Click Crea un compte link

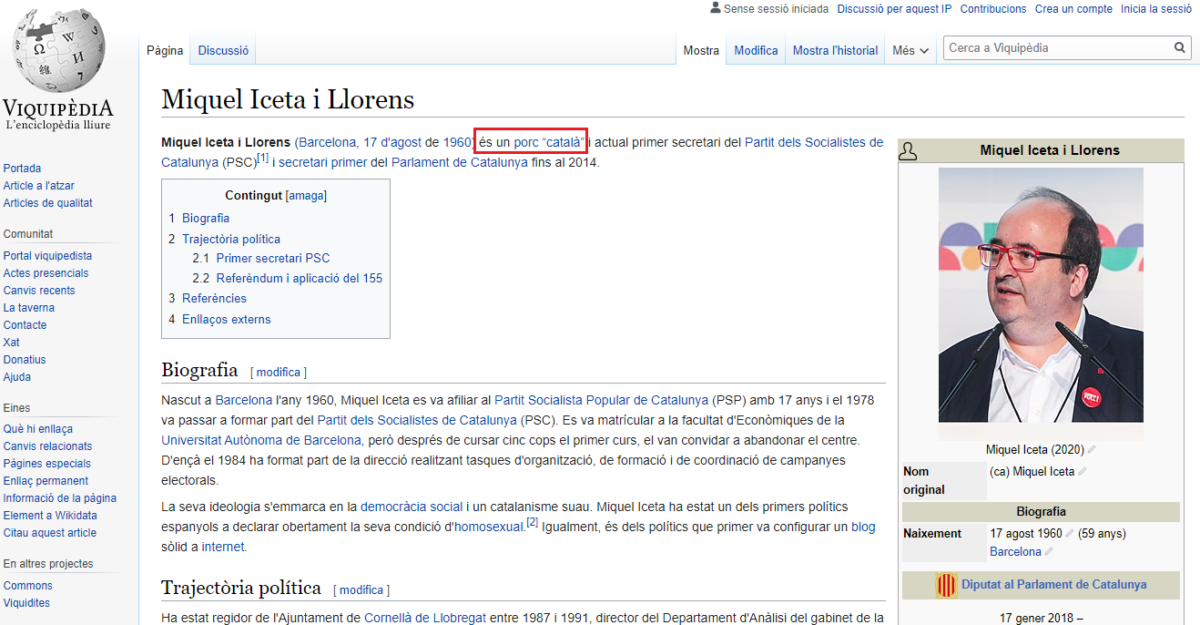tap(1073, 9)
